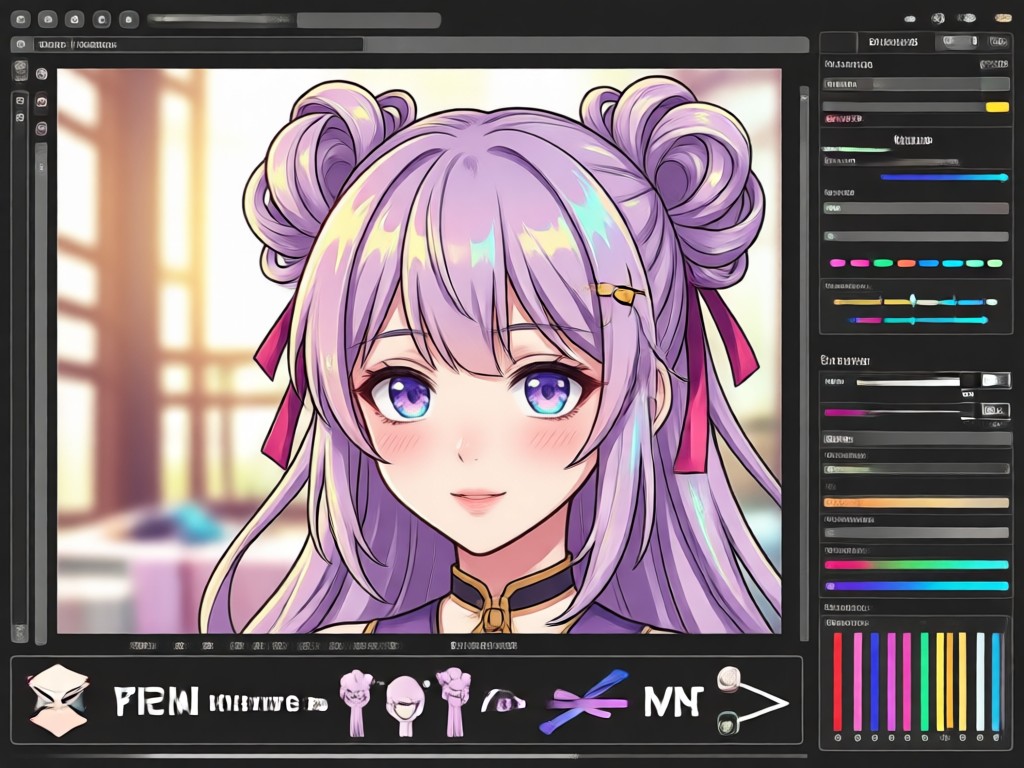Image resolution: width=1024 pixels, height=768 pixels.
Task: Pick the first blue pill color swatch
Action: pyautogui.click(x=929, y=263)
